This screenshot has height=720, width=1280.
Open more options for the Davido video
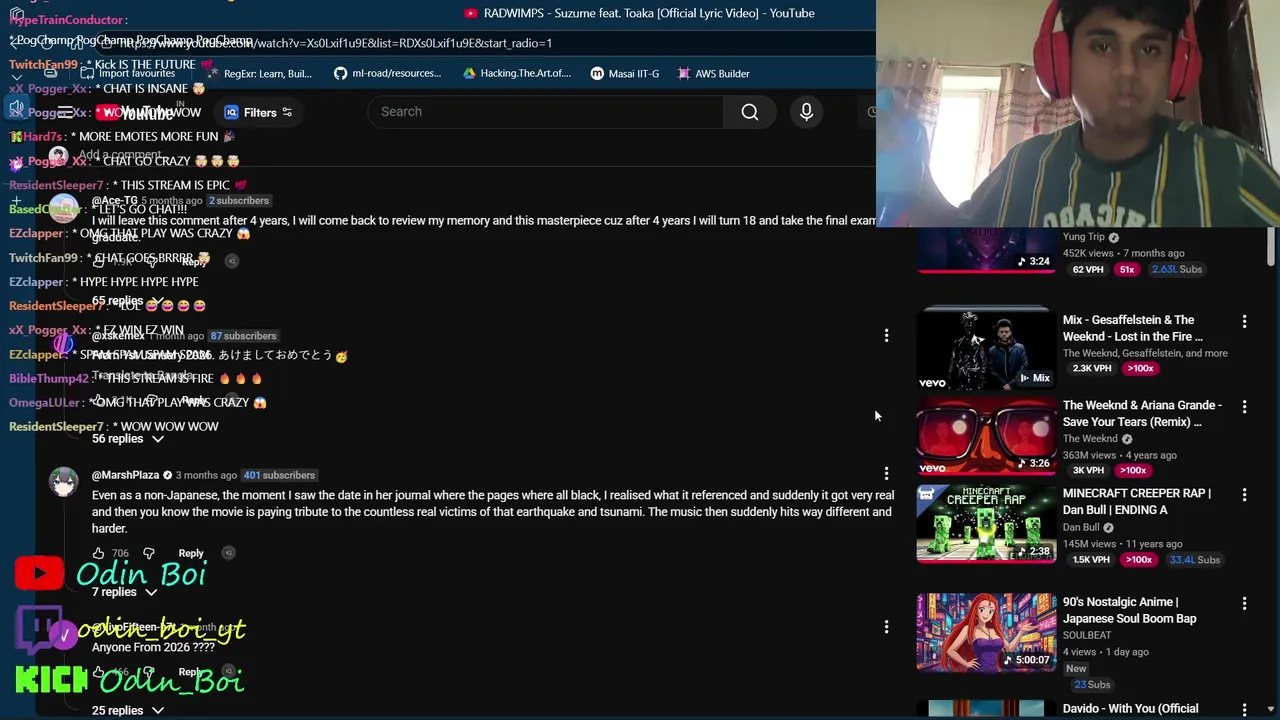[1244, 710]
